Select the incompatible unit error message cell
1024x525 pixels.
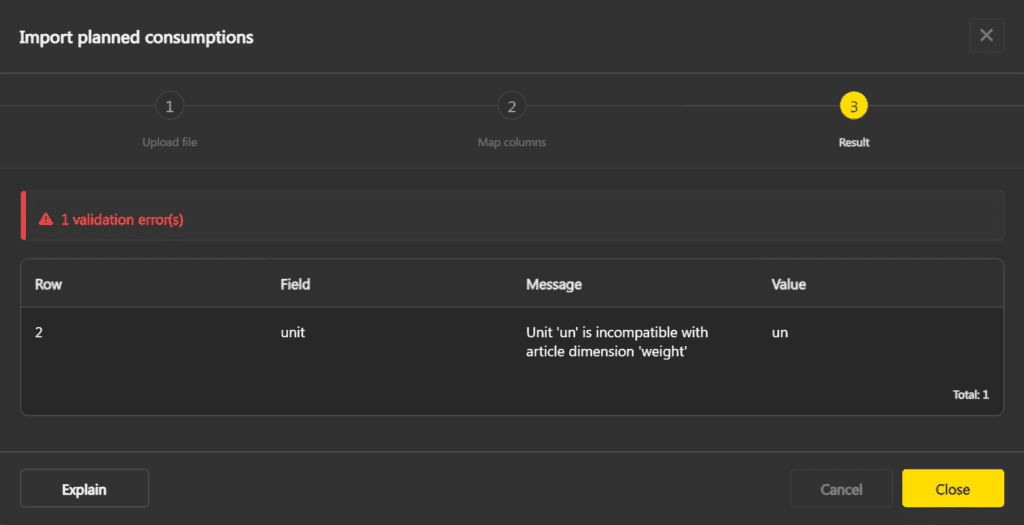pos(617,342)
